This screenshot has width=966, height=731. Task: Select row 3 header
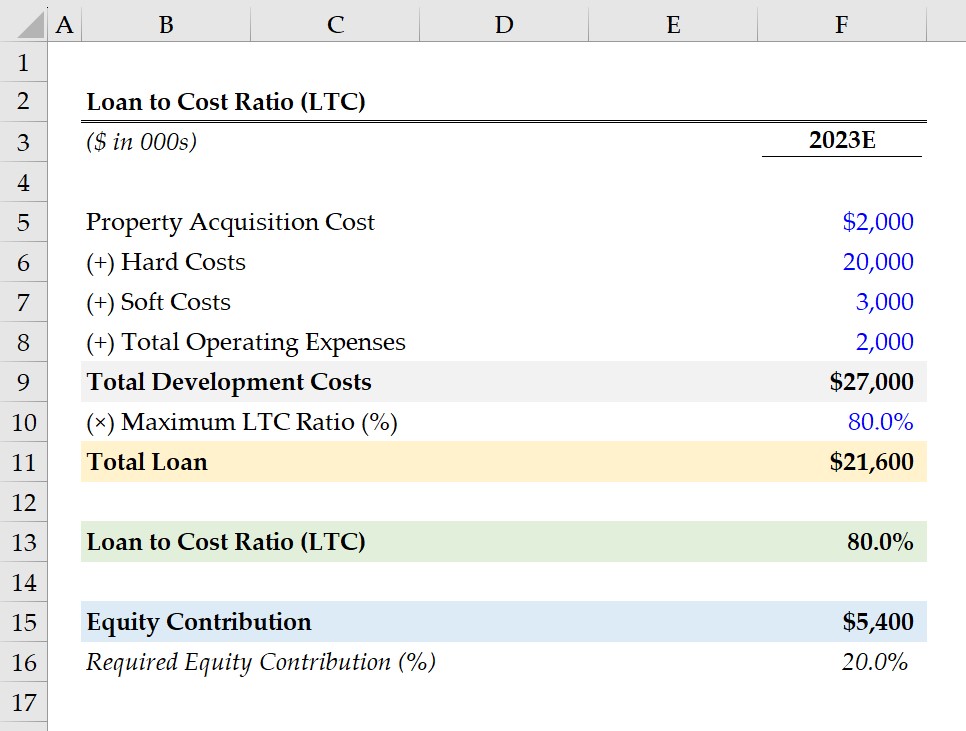[23, 142]
